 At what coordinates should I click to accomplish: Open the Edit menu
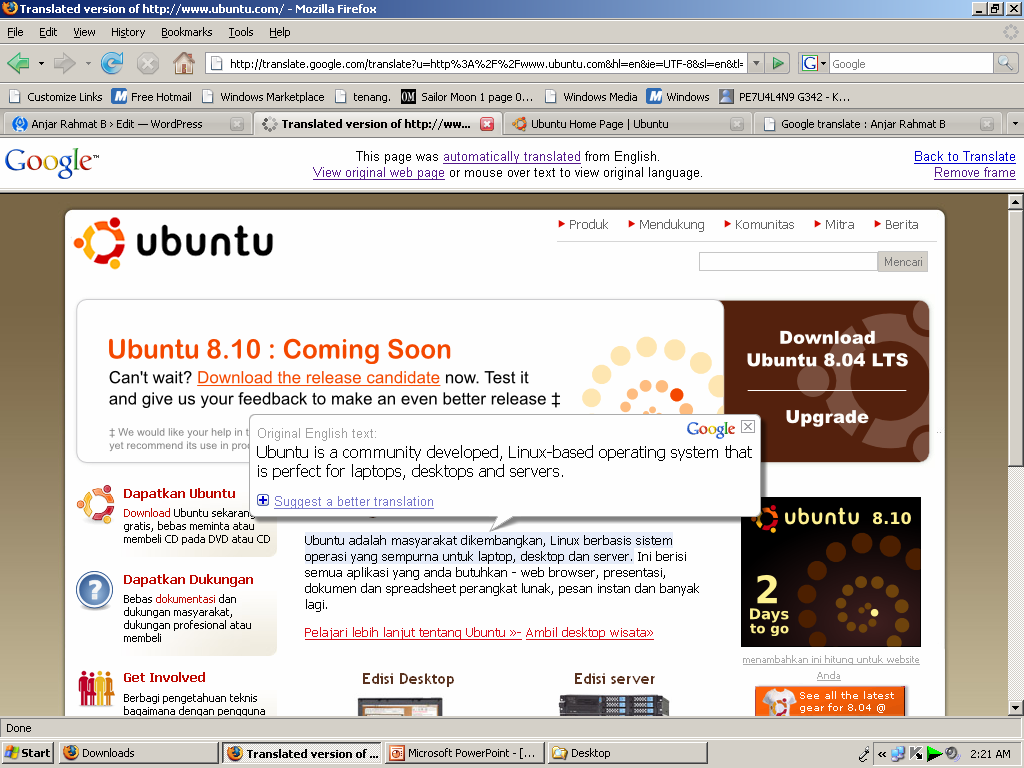[x=48, y=32]
